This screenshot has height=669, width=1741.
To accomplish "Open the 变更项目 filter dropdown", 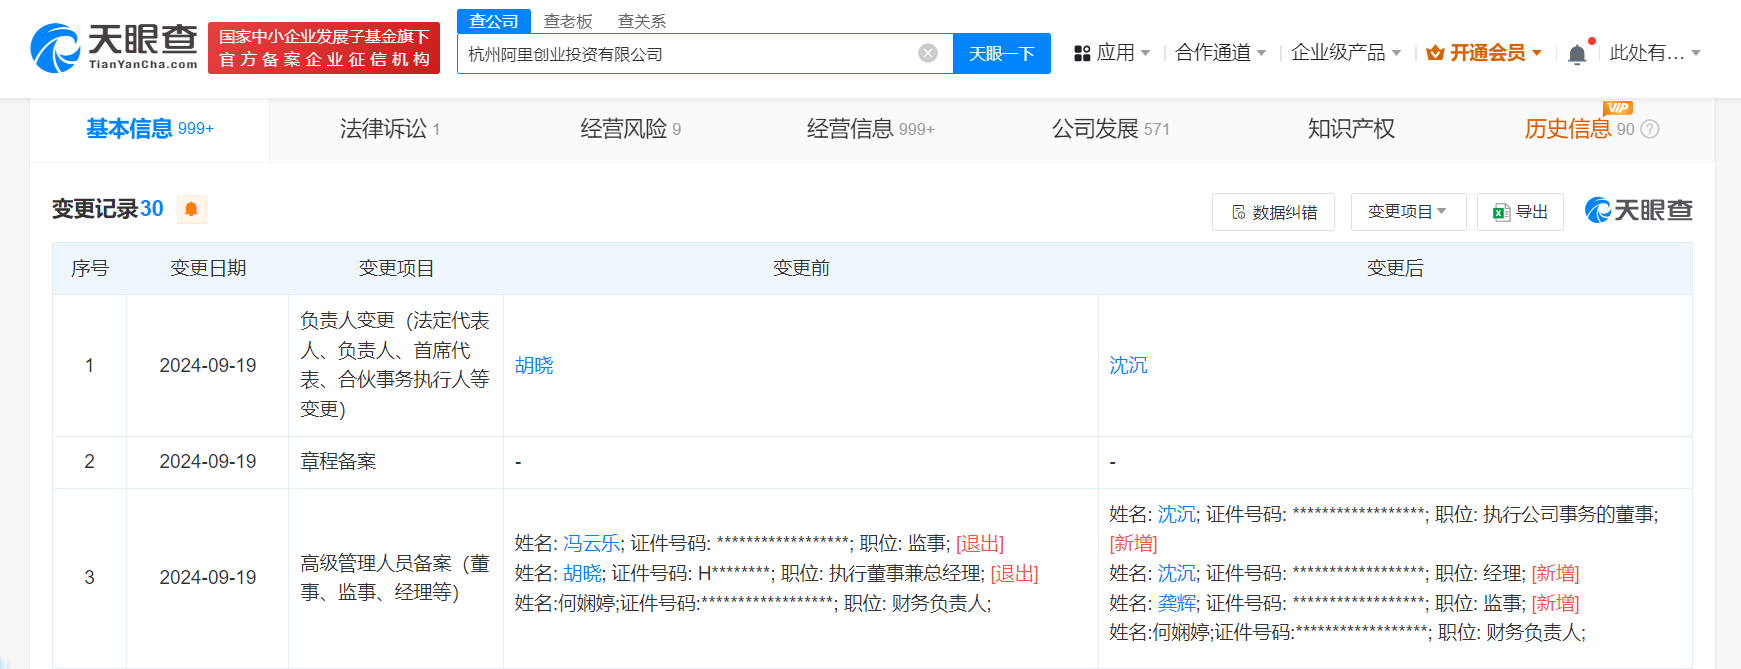I will coord(1408,212).
